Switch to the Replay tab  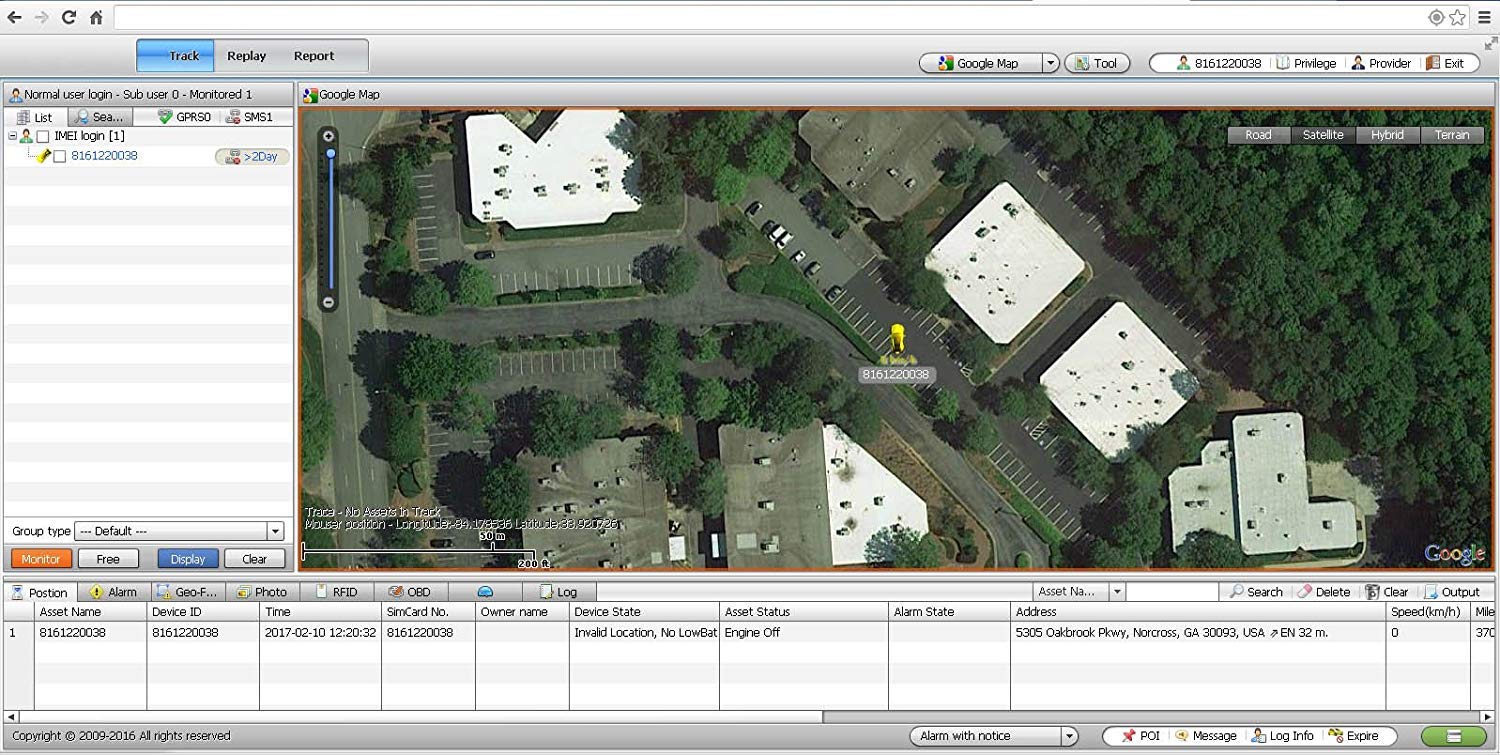click(246, 56)
